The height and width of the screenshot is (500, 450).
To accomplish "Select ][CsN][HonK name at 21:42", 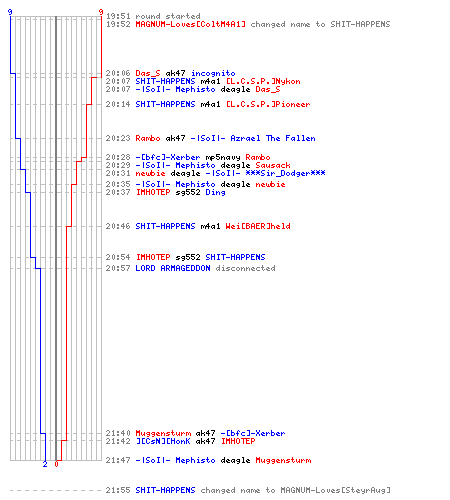I will (x=163, y=441).
